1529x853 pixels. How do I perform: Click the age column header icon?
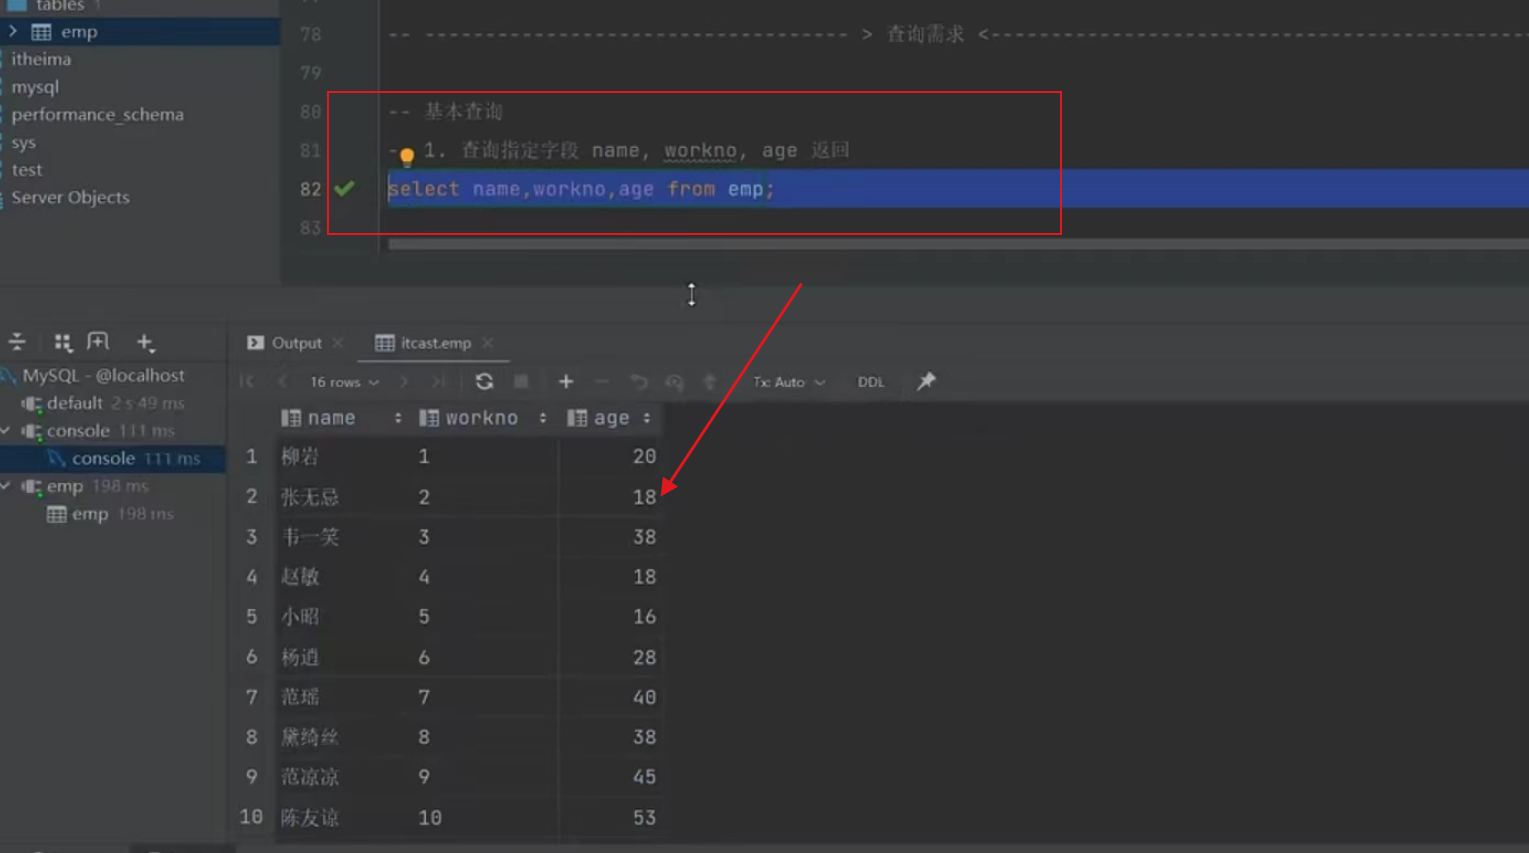(577, 418)
